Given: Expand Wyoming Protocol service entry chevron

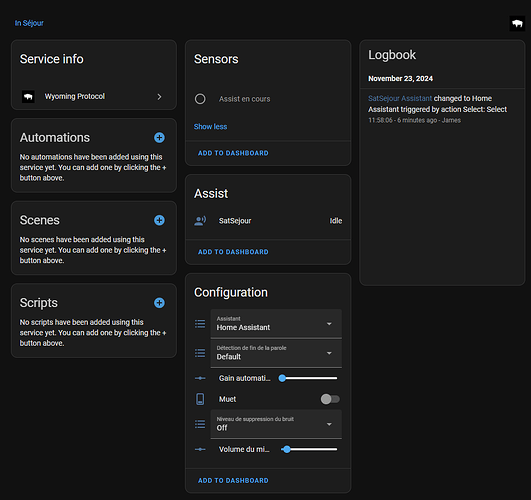Looking at the screenshot, I should 159,97.
